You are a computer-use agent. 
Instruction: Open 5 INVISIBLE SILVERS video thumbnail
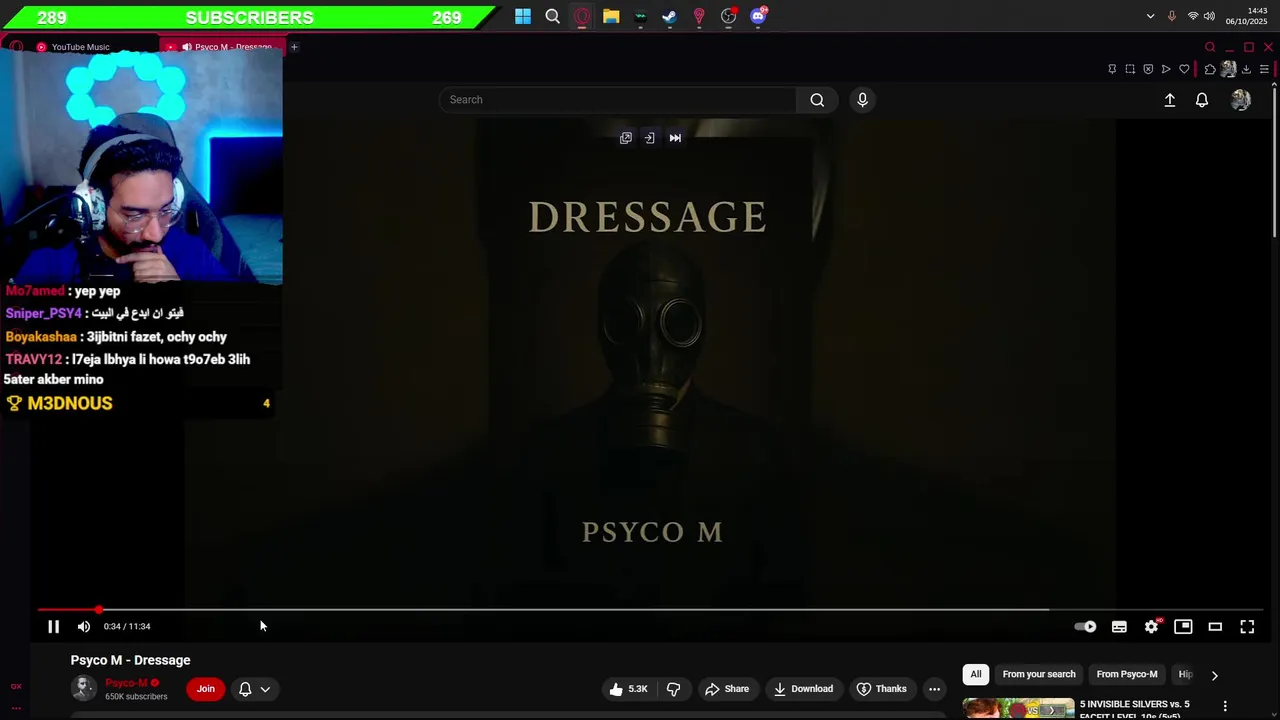[1018, 708]
